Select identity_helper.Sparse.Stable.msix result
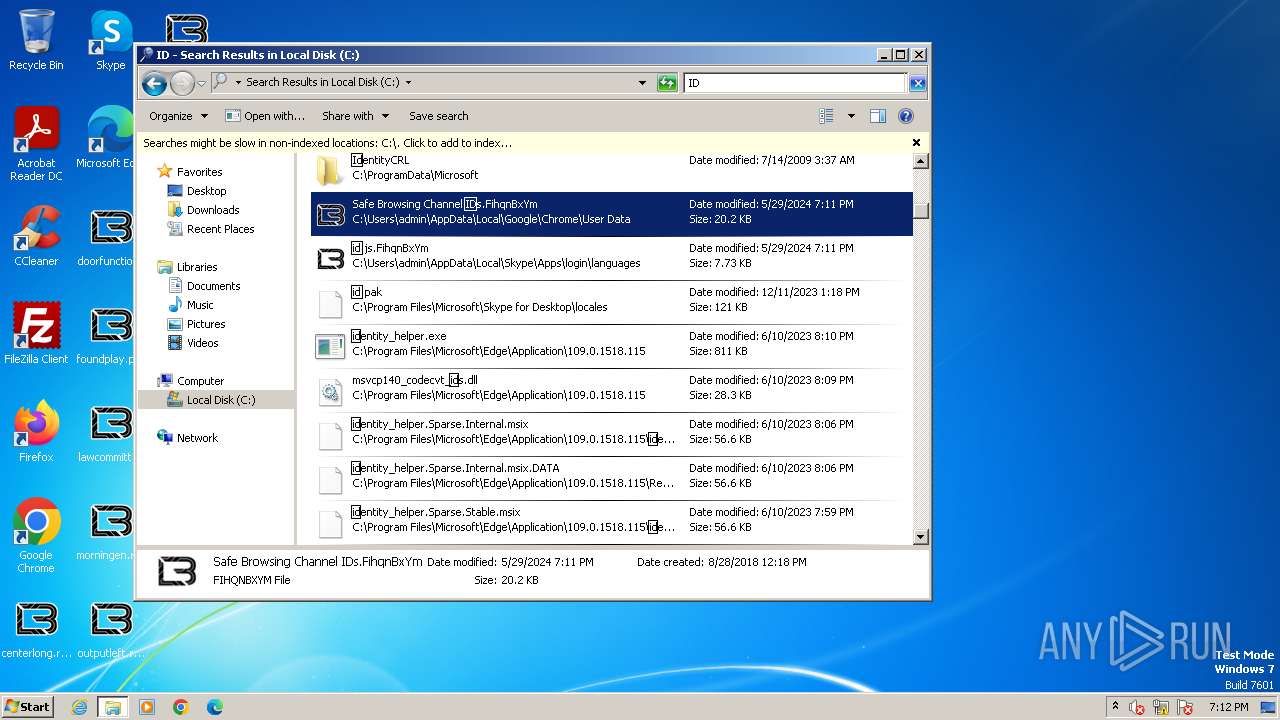The image size is (1280, 720). pos(611,522)
